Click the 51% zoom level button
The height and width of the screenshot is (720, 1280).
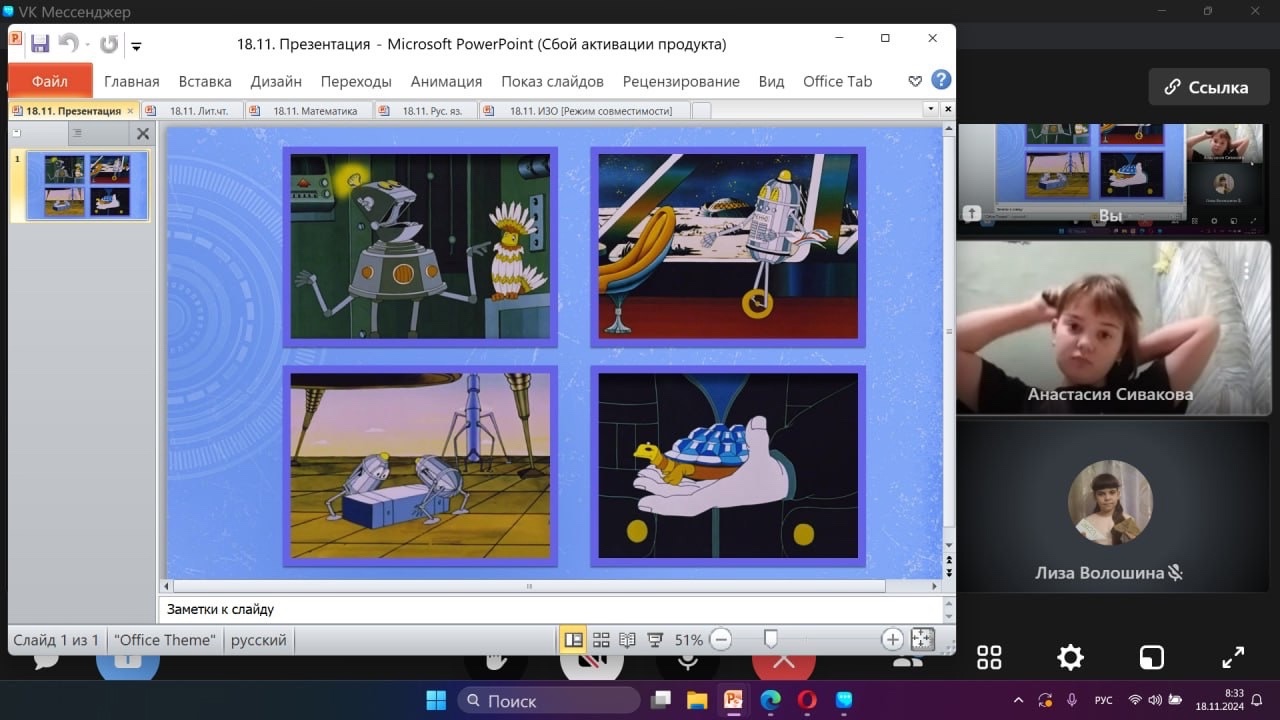pyautogui.click(x=688, y=640)
